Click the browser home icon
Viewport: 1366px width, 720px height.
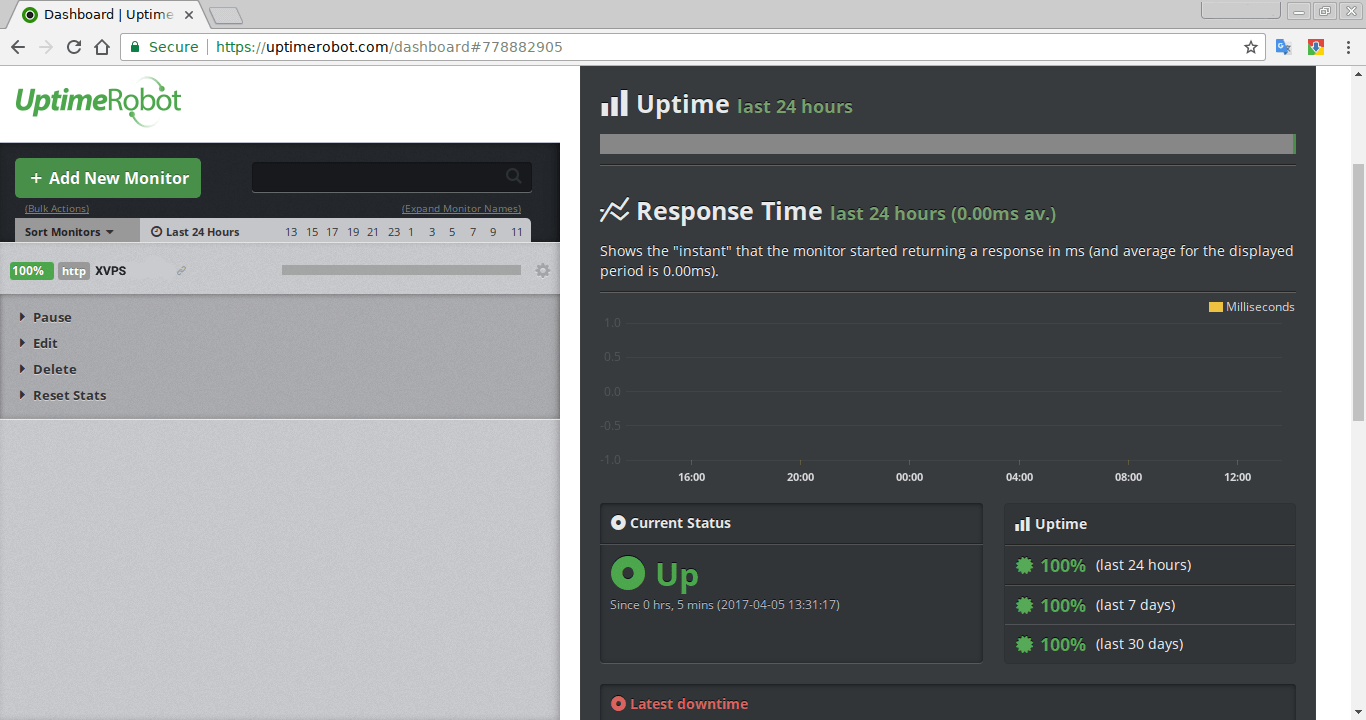[102, 47]
